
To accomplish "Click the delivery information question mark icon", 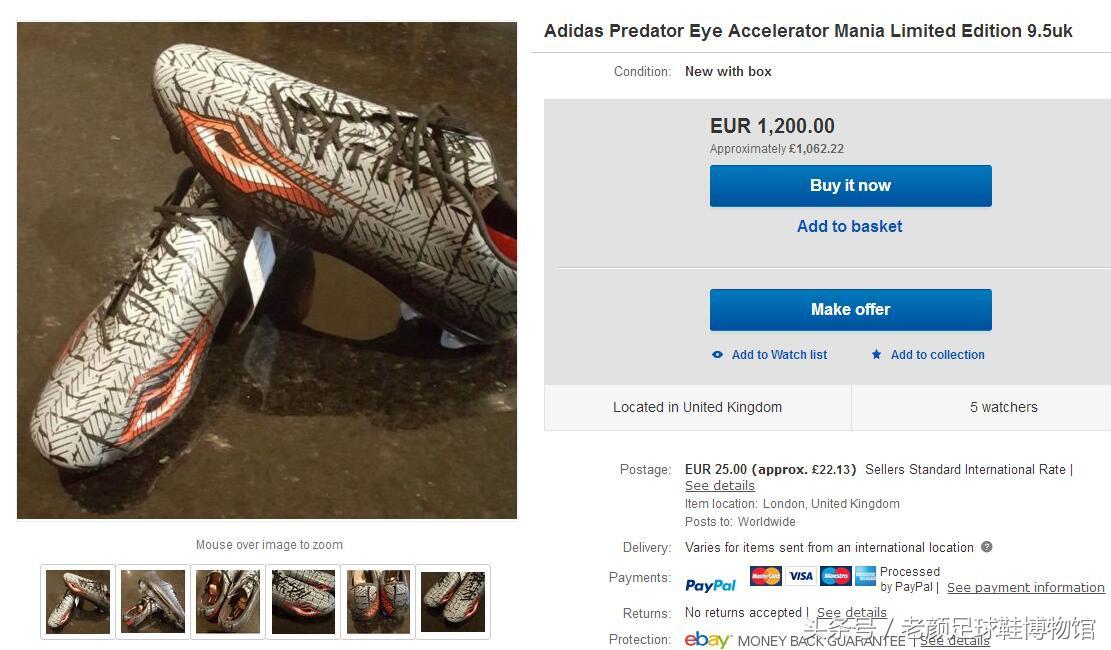I will [987, 547].
